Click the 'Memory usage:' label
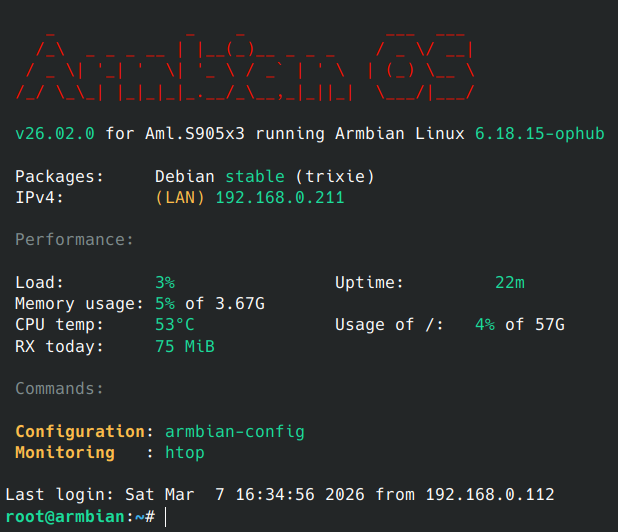 pos(79,304)
